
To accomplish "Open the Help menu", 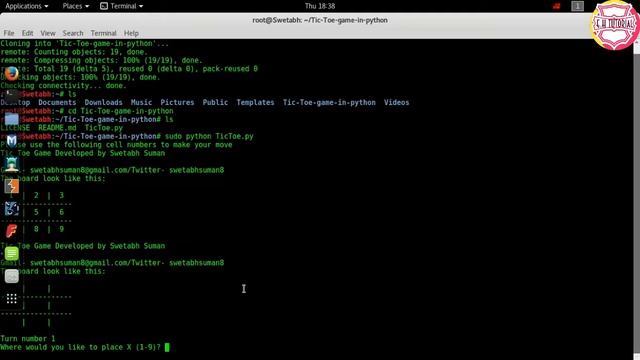I will coord(131,33).
